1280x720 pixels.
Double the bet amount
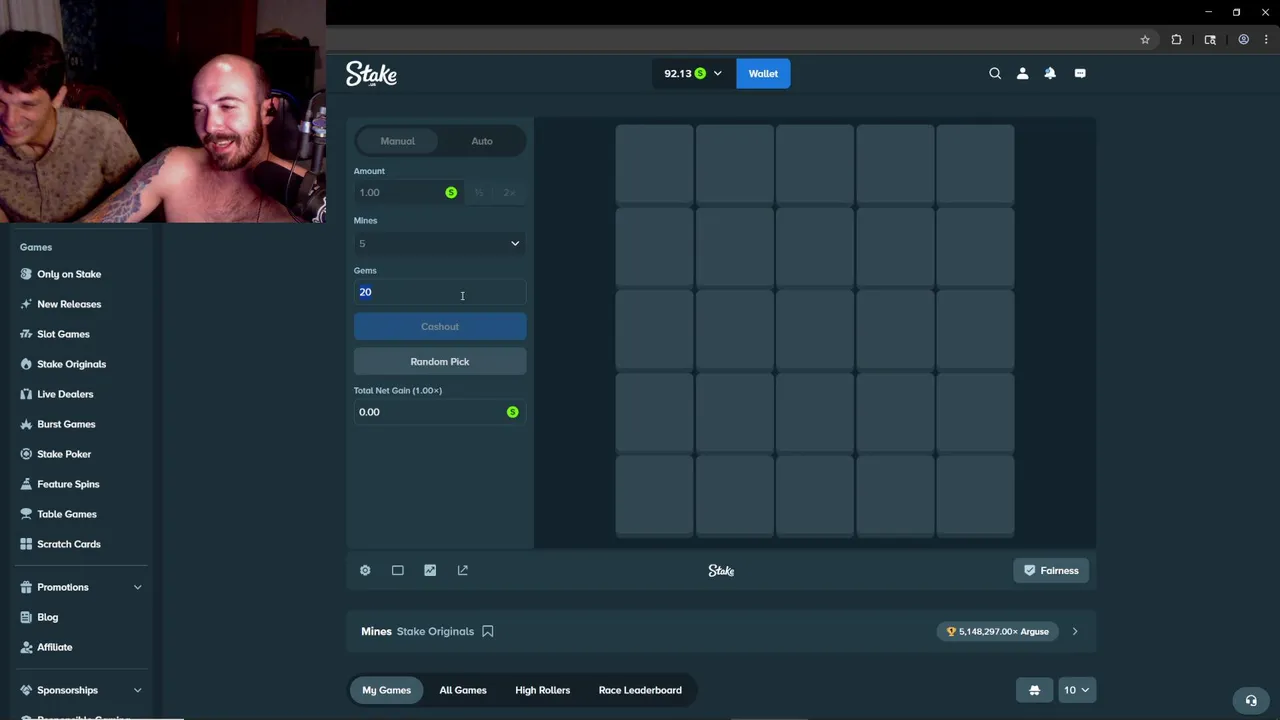[x=509, y=192]
